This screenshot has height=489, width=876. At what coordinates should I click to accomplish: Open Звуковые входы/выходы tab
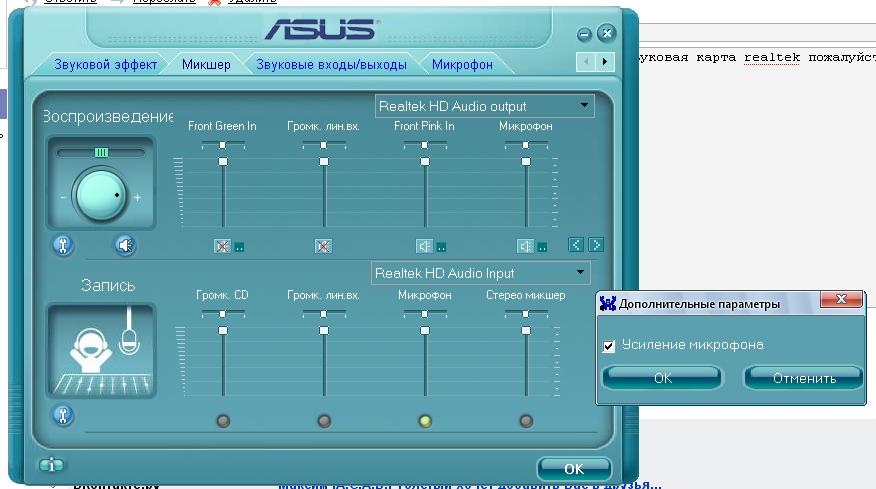[331, 65]
